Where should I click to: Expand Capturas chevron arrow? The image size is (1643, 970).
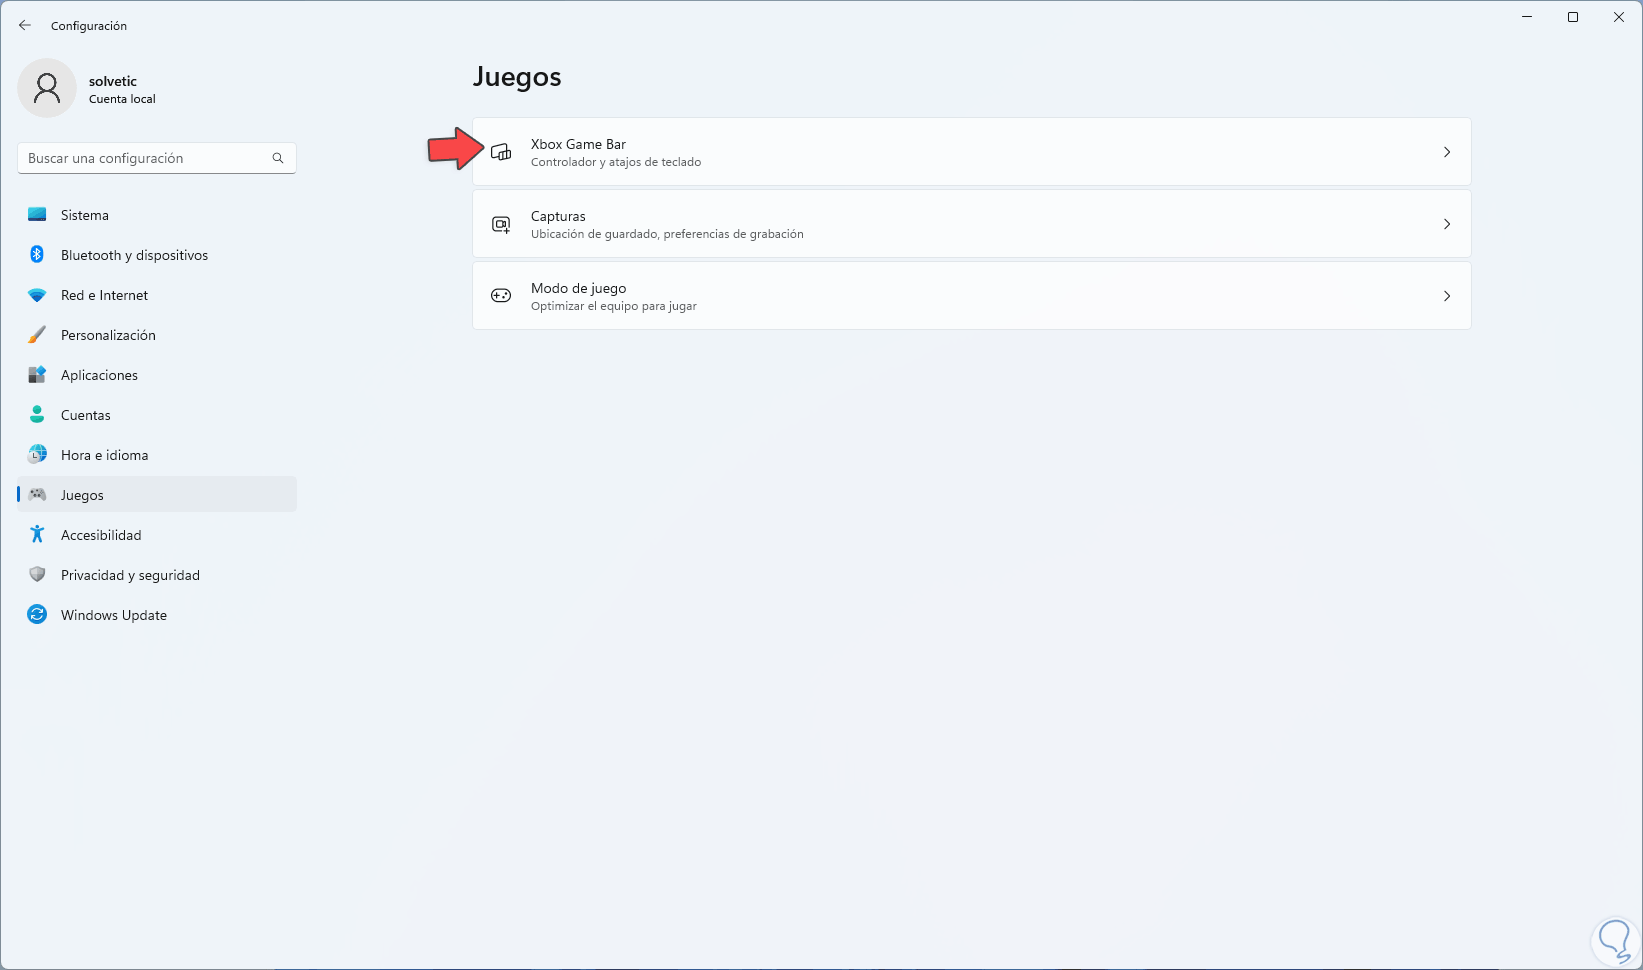(1446, 224)
